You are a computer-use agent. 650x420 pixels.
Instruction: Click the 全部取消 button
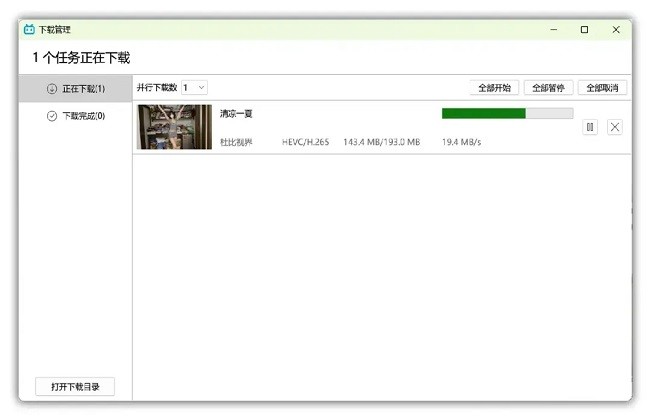pyautogui.click(x=602, y=88)
